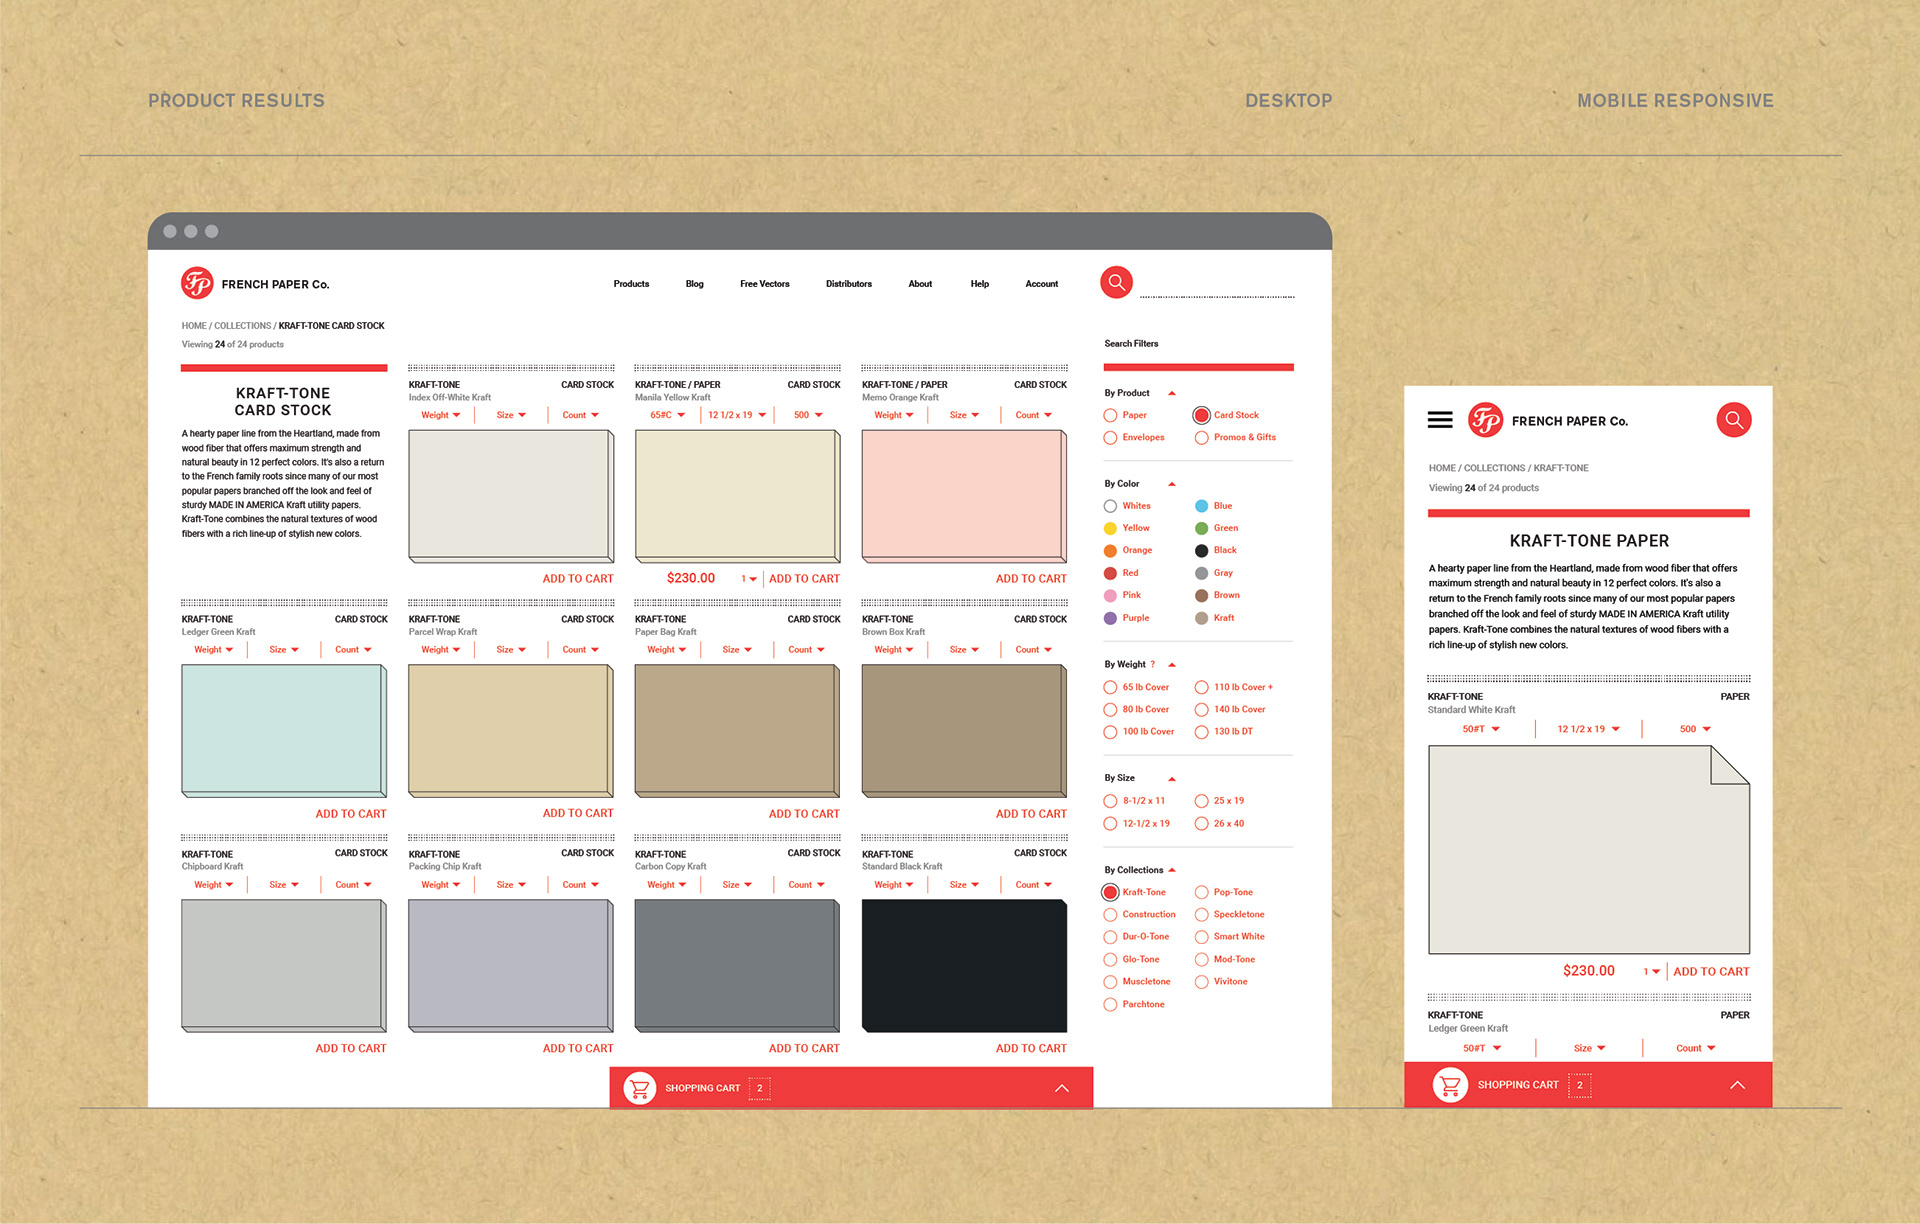Open the Memo Orange Kraft product thumbnail
This screenshot has height=1224, width=1920.
[x=964, y=496]
